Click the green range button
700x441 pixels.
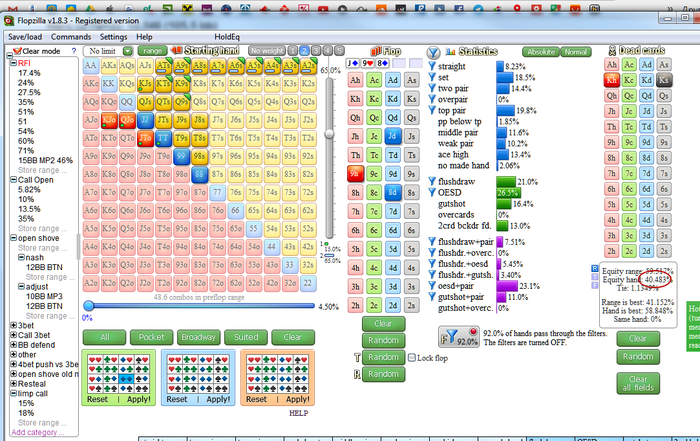coord(152,51)
